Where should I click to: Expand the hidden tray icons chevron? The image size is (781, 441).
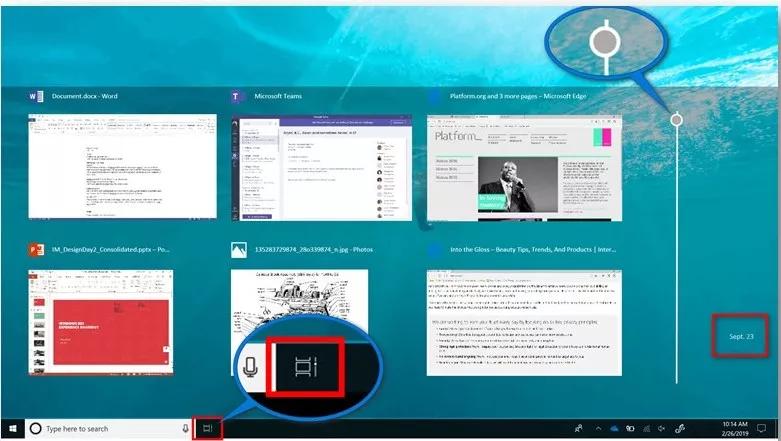(x=598, y=429)
